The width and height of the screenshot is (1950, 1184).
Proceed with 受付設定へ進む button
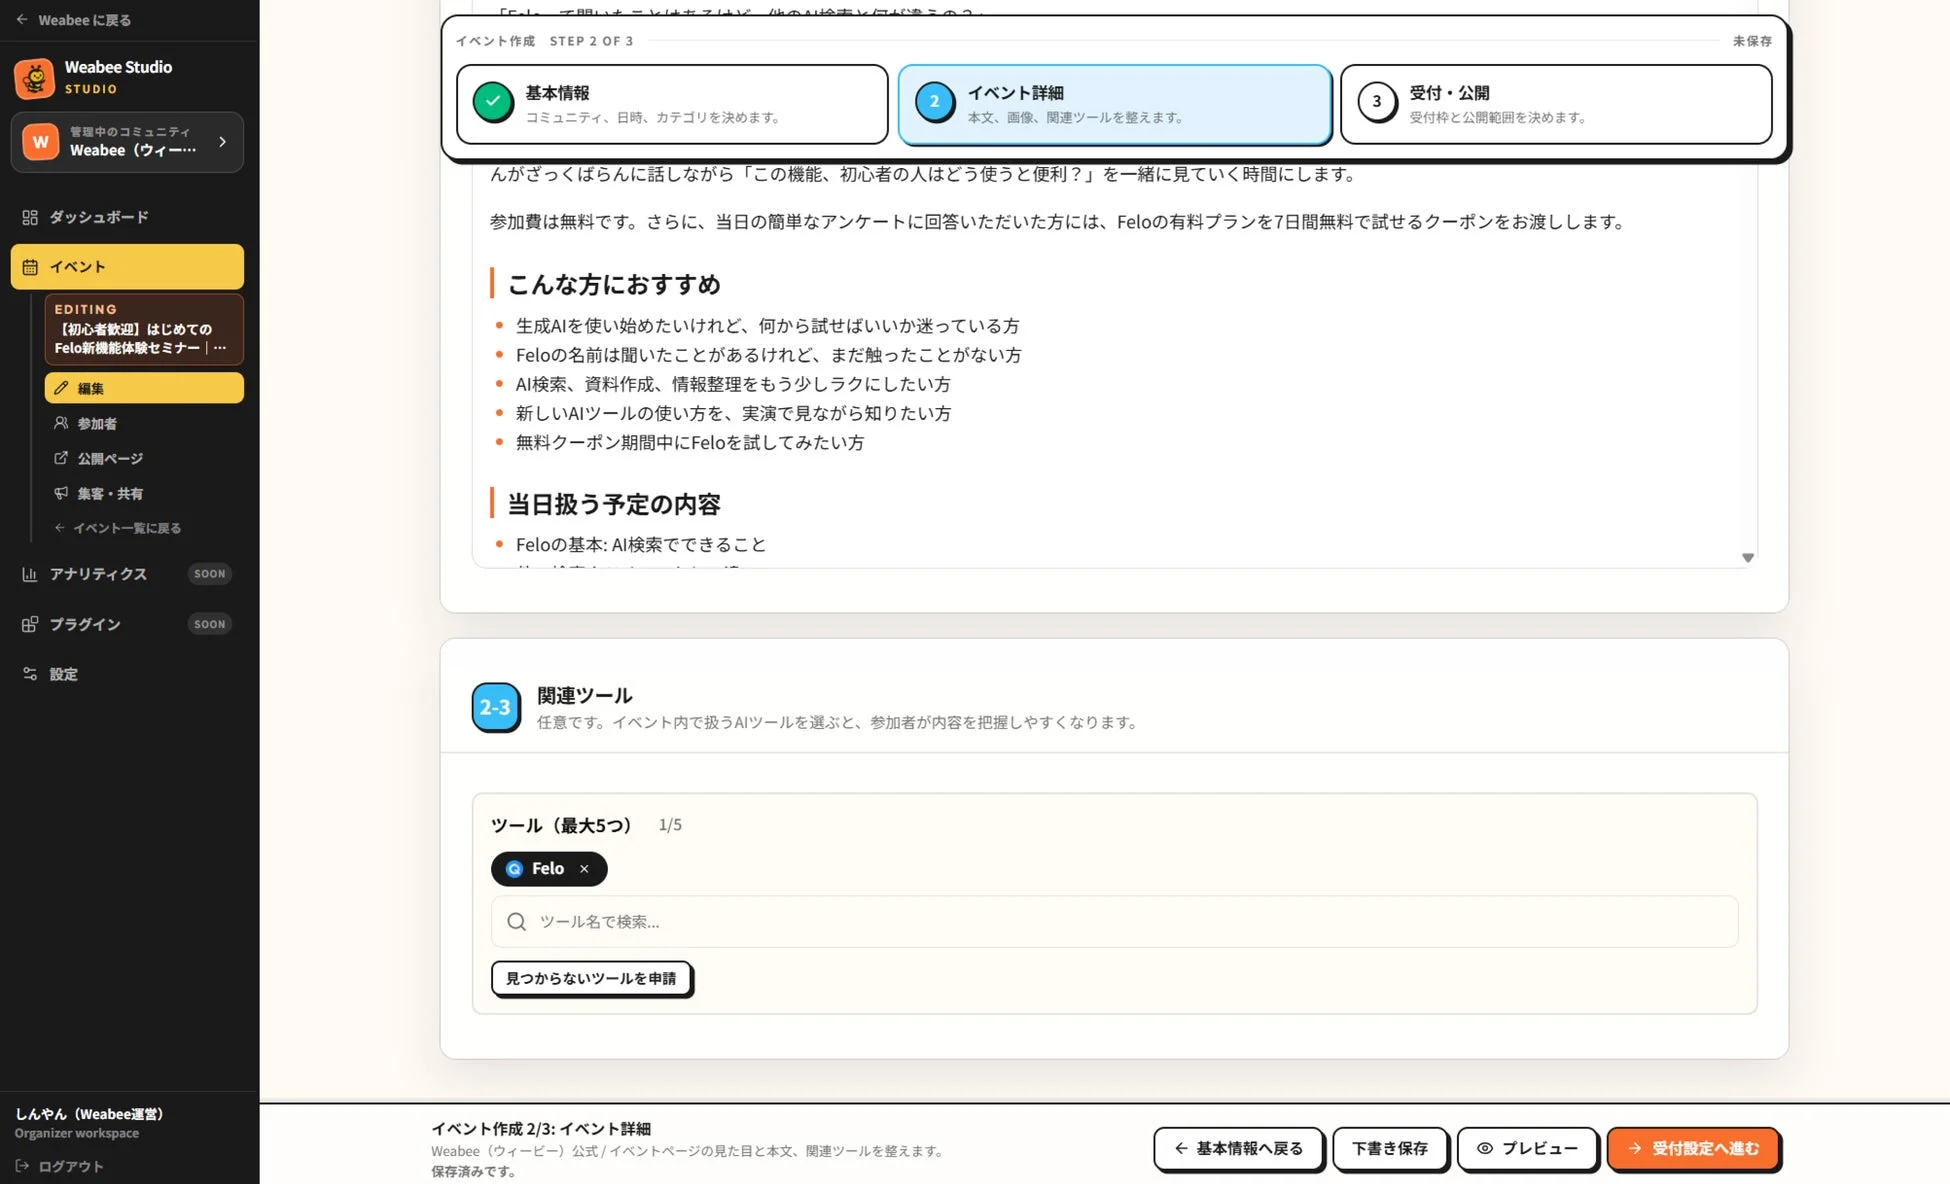(x=1693, y=1149)
